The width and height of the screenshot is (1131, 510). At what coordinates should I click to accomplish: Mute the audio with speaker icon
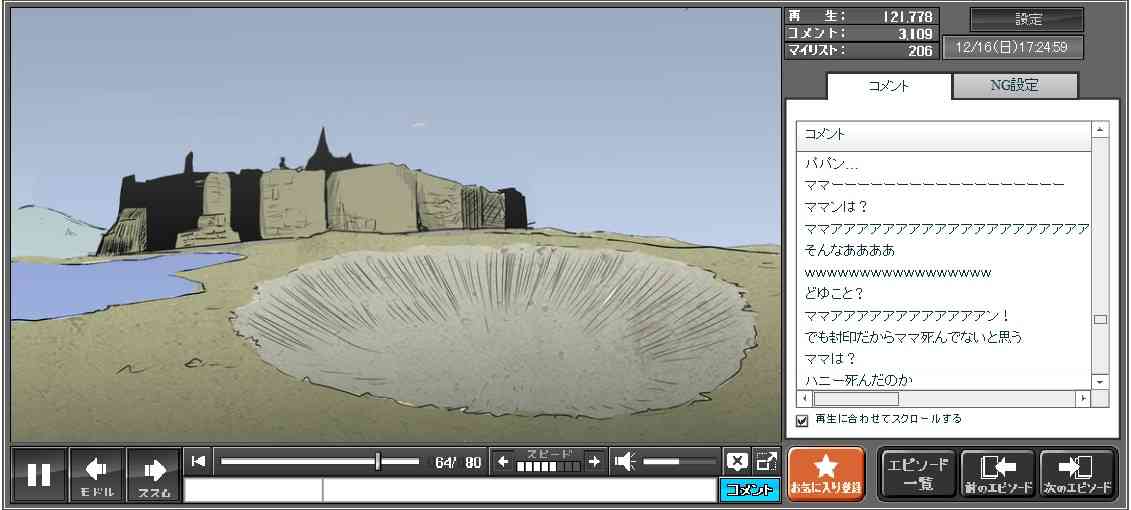[x=625, y=461]
